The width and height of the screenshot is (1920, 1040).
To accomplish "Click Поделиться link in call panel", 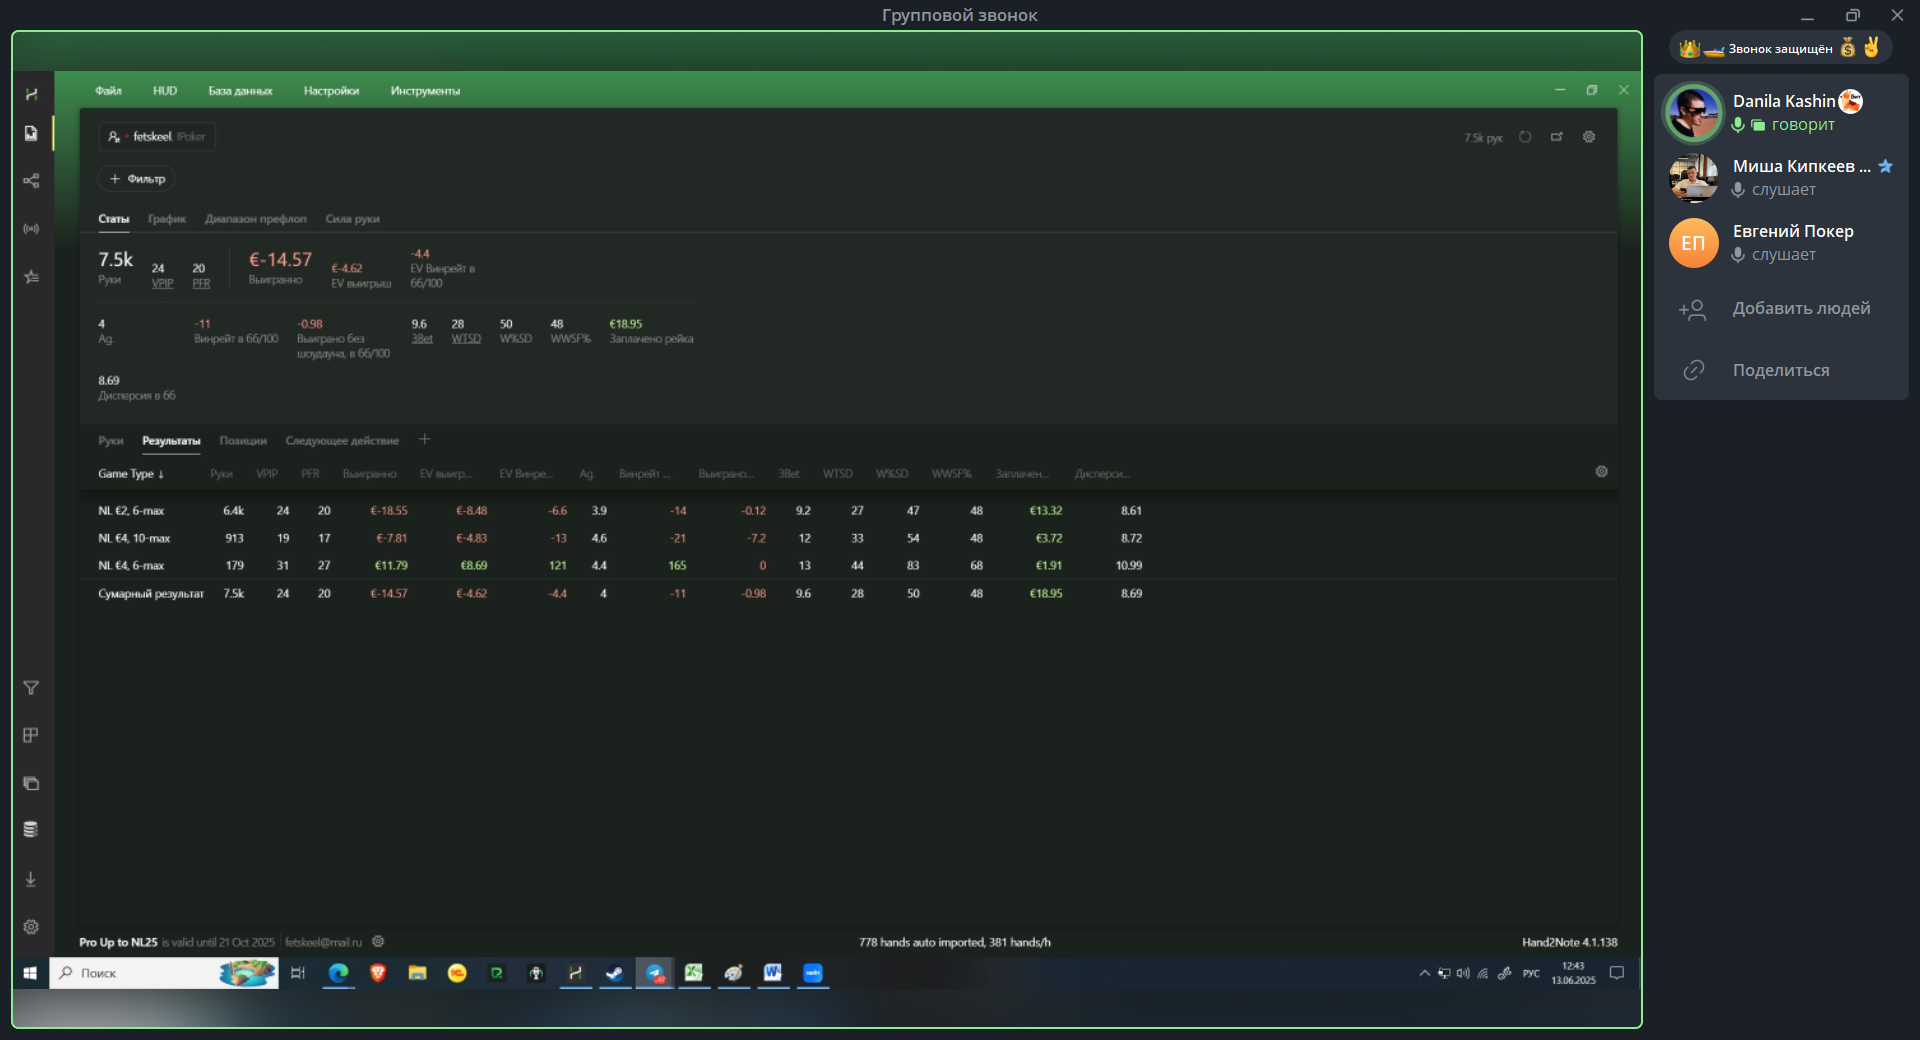I will point(1781,370).
